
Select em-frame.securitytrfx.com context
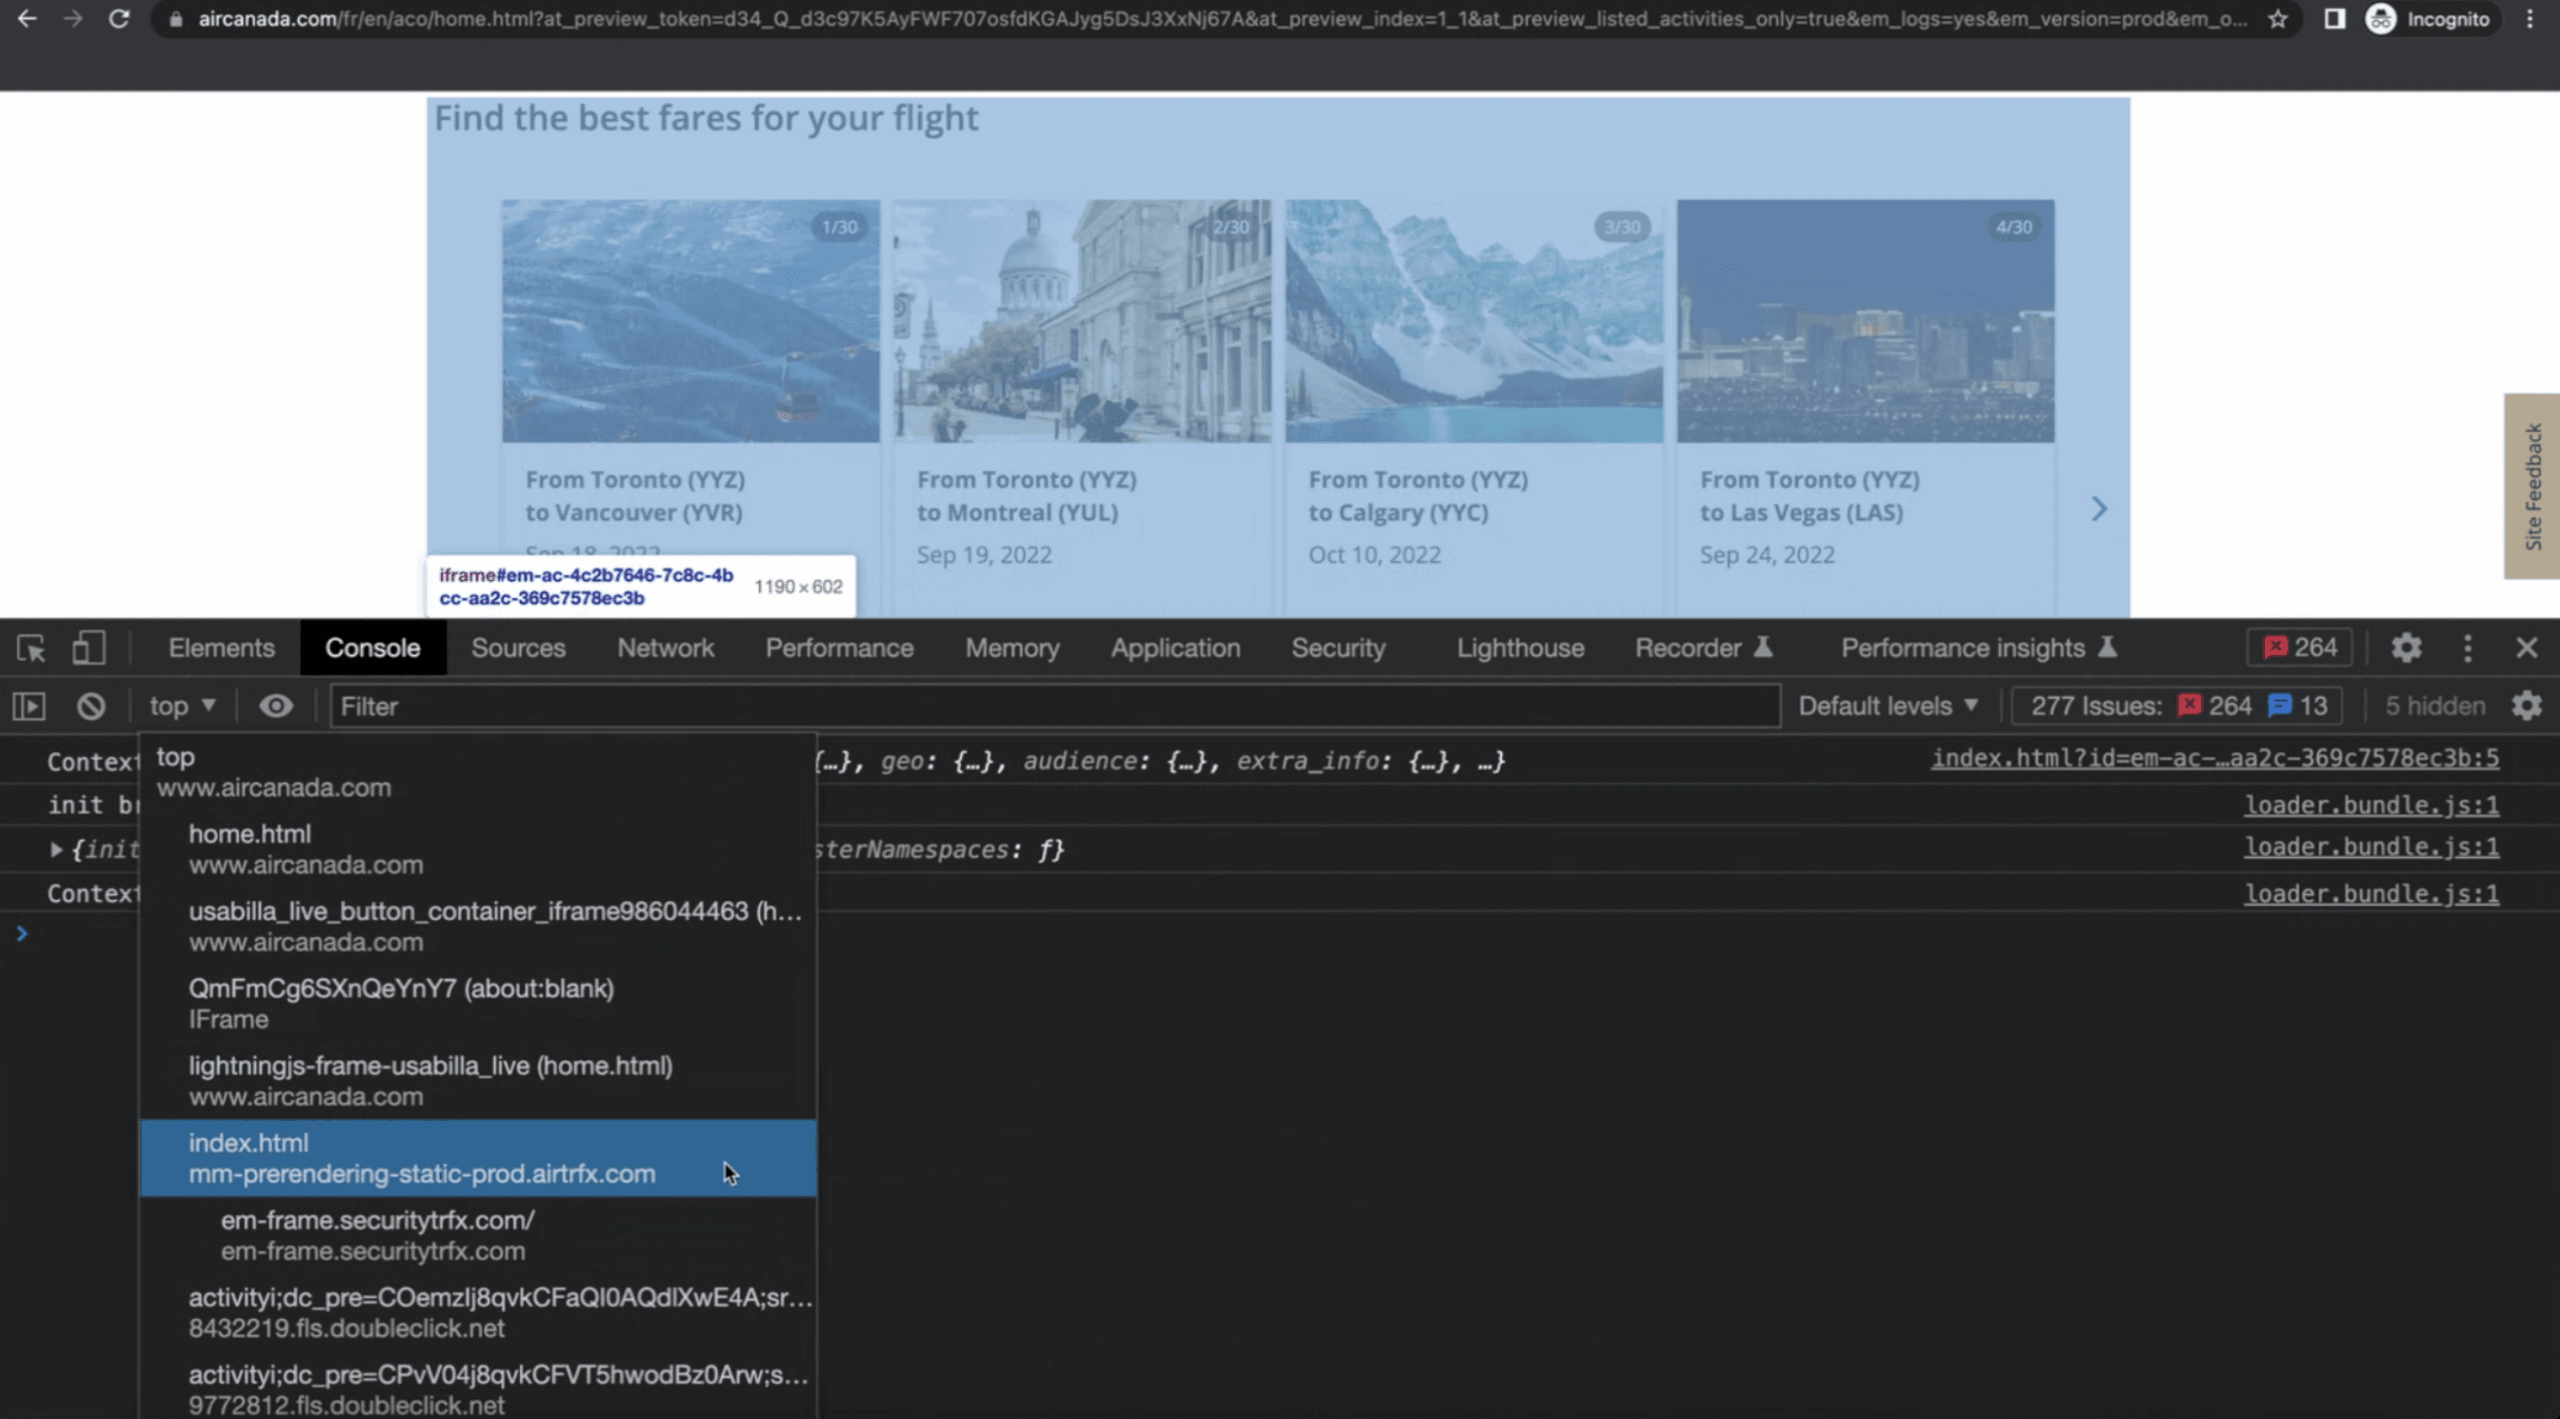click(478, 1235)
